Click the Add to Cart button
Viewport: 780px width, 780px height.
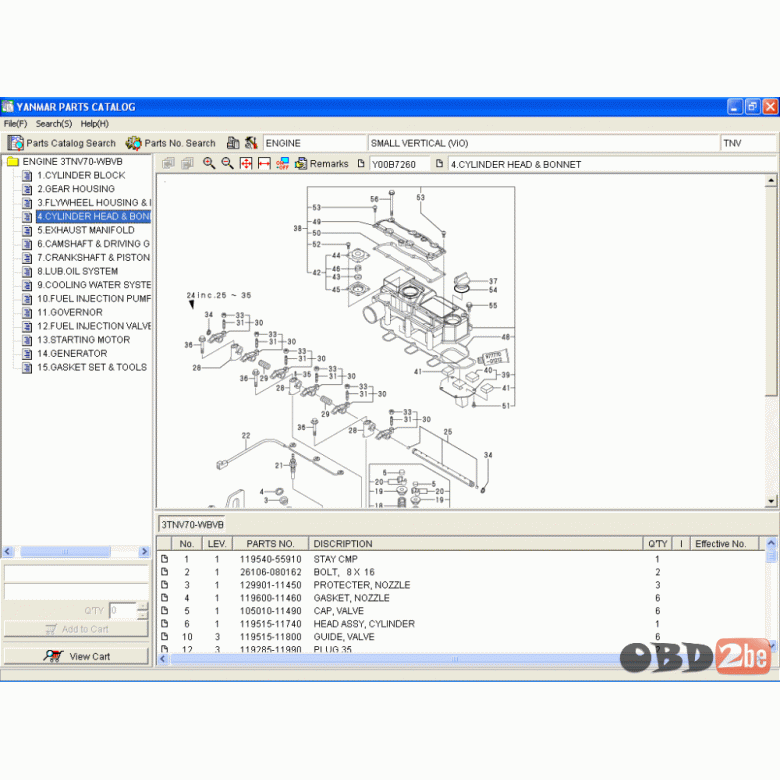click(x=76, y=629)
